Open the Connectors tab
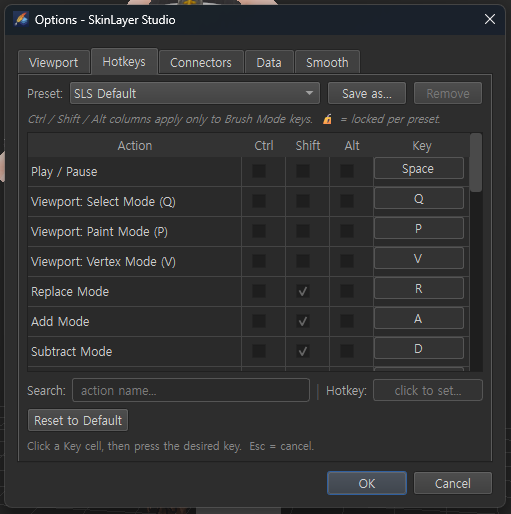The width and height of the screenshot is (511, 514). pyautogui.click(x=201, y=62)
